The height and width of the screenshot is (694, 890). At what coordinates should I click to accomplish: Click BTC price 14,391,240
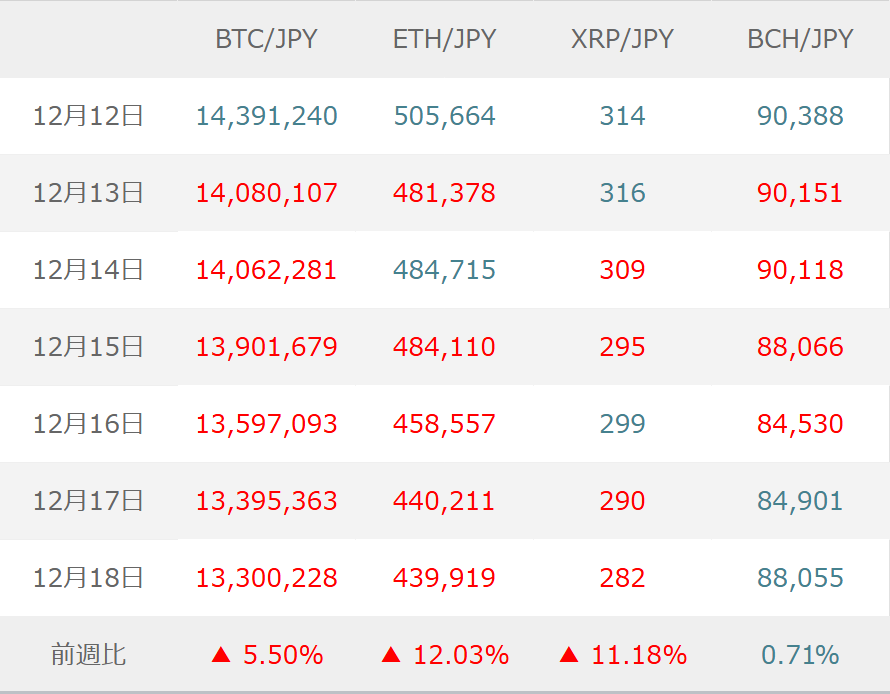click(x=266, y=116)
